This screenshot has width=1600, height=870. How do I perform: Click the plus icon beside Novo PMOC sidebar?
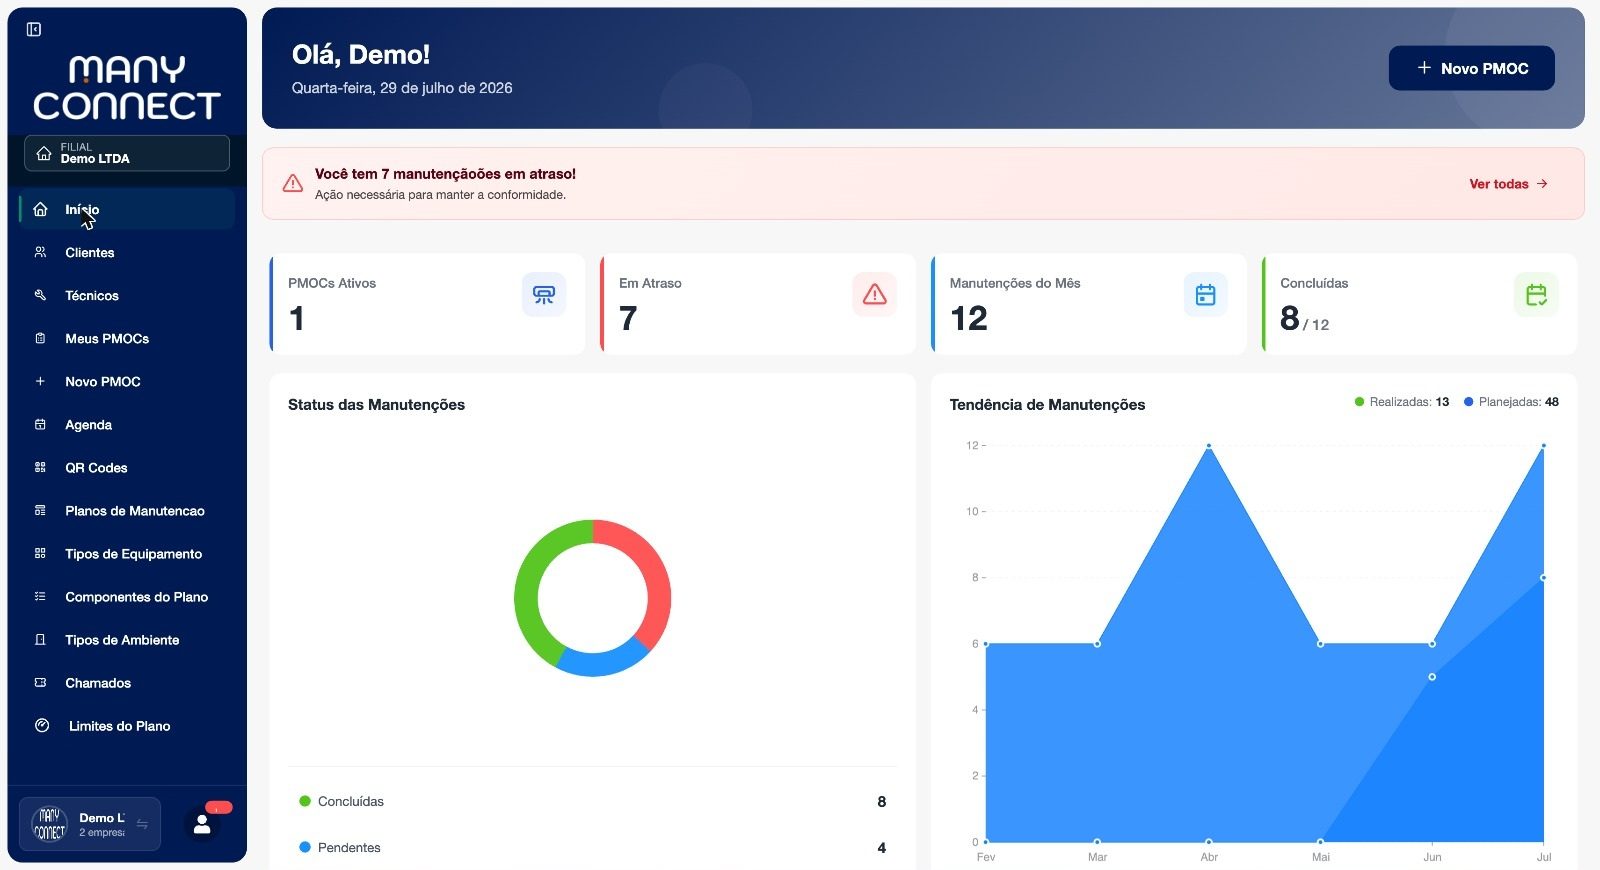pos(40,381)
